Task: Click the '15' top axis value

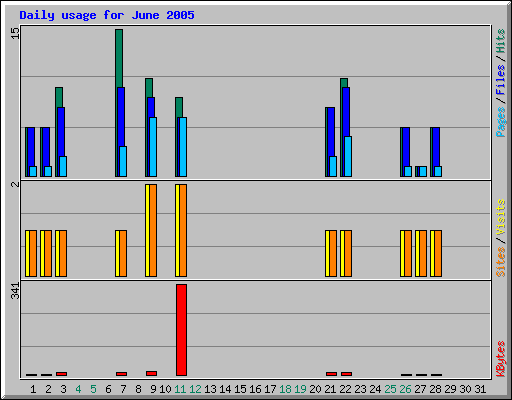Action: click(15, 33)
